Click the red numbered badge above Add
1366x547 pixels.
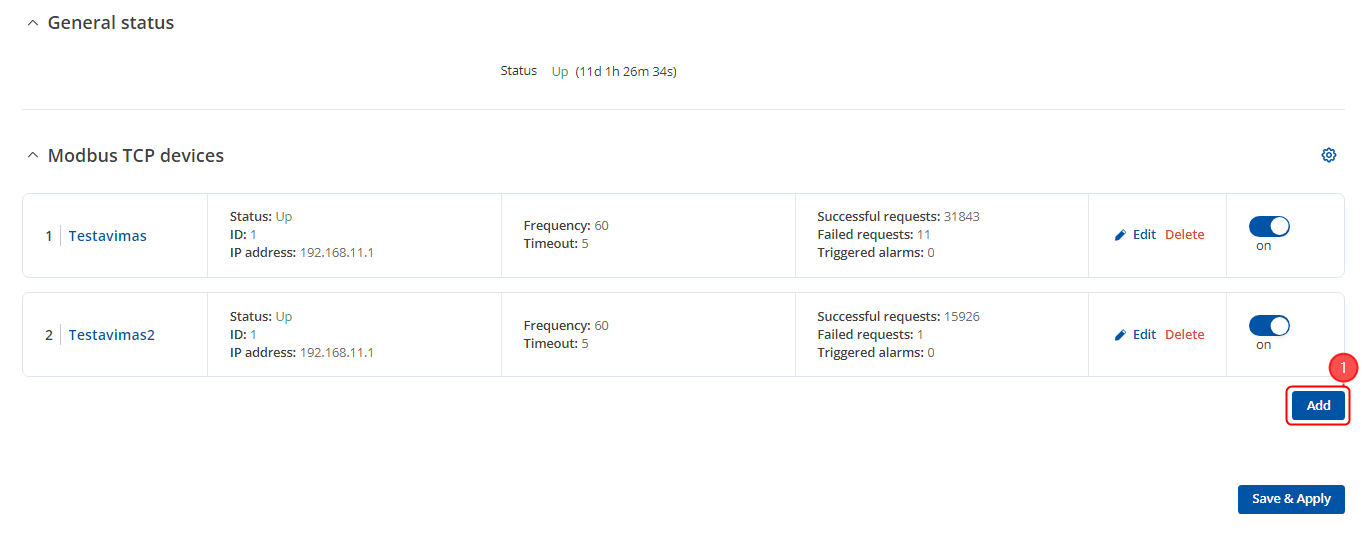tap(1343, 368)
